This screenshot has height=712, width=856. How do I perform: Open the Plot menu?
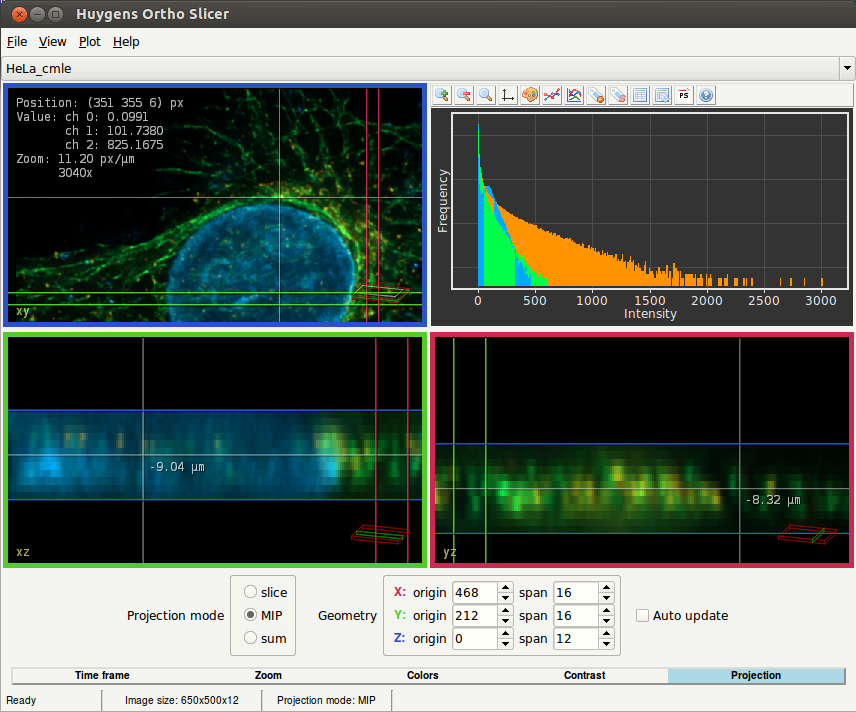pos(90,42)
